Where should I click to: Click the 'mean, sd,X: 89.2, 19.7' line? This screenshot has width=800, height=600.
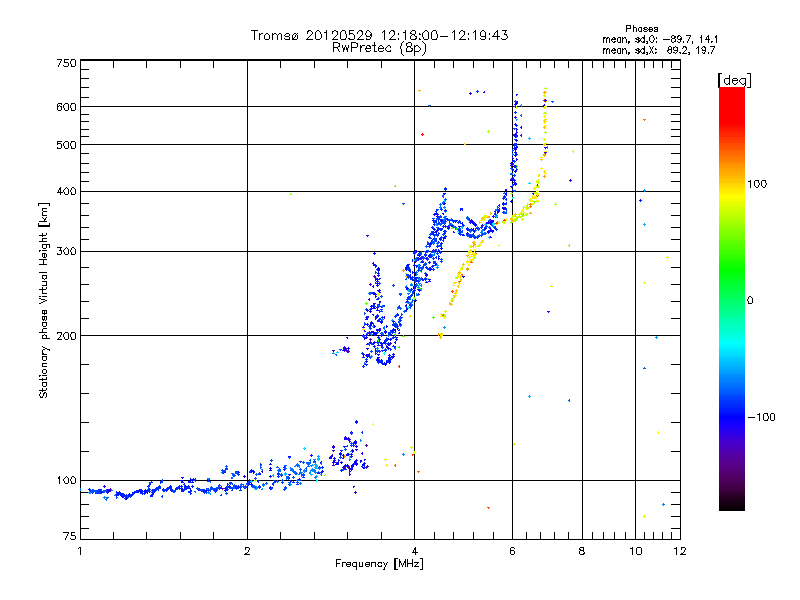[x=659, y=50]
